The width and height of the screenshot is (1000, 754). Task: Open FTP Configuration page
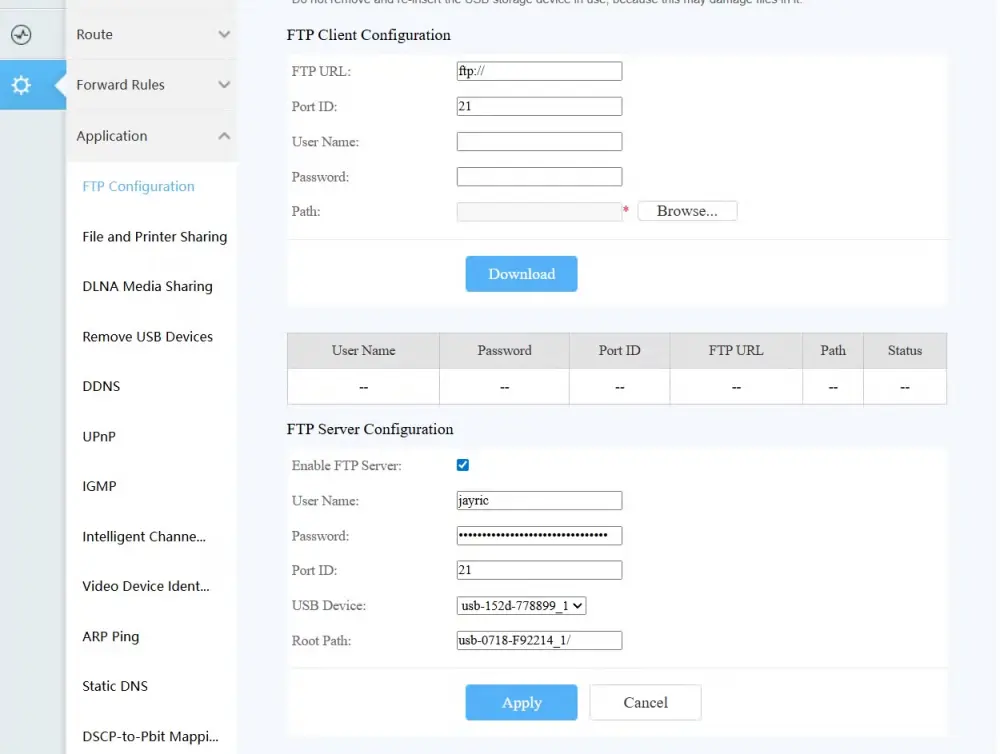138,186
